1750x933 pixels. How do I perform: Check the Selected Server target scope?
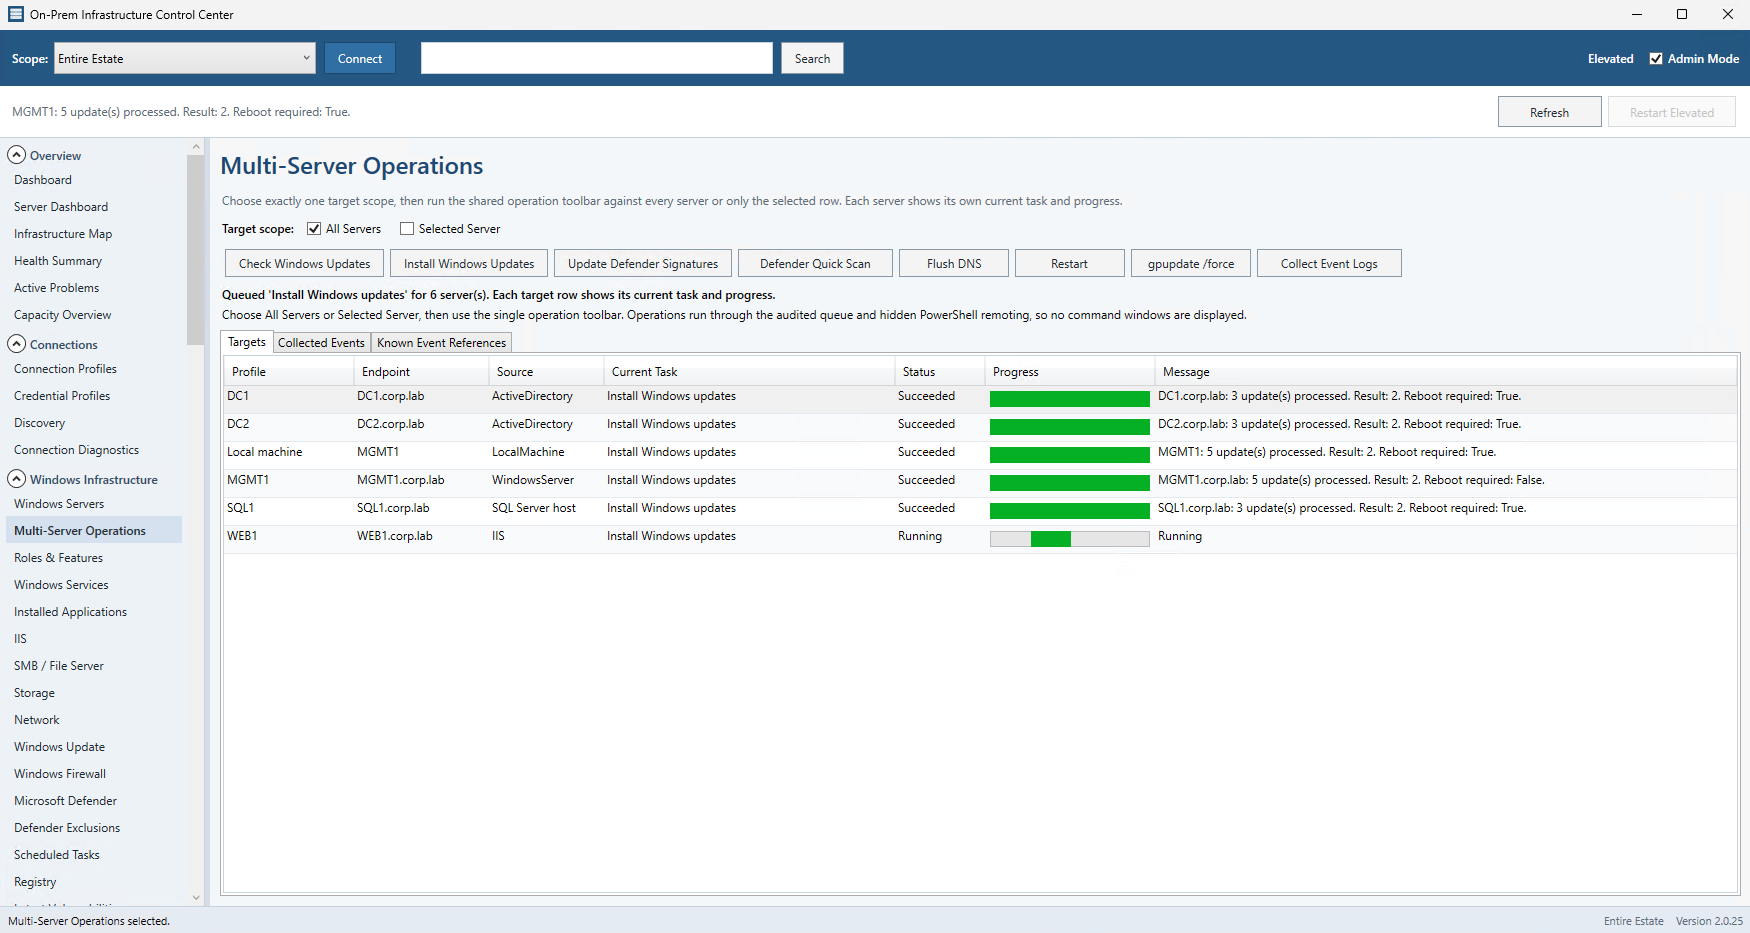(x=407, y=229)
